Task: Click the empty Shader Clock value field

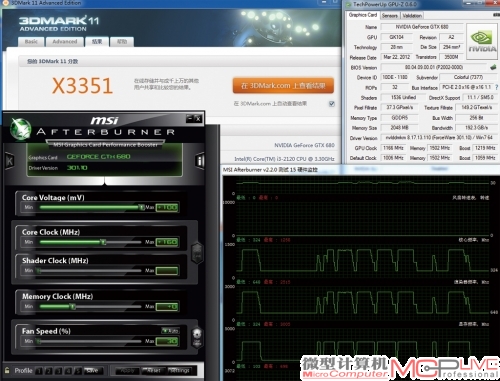Action: pyautogui.click(x=167, y=270)
